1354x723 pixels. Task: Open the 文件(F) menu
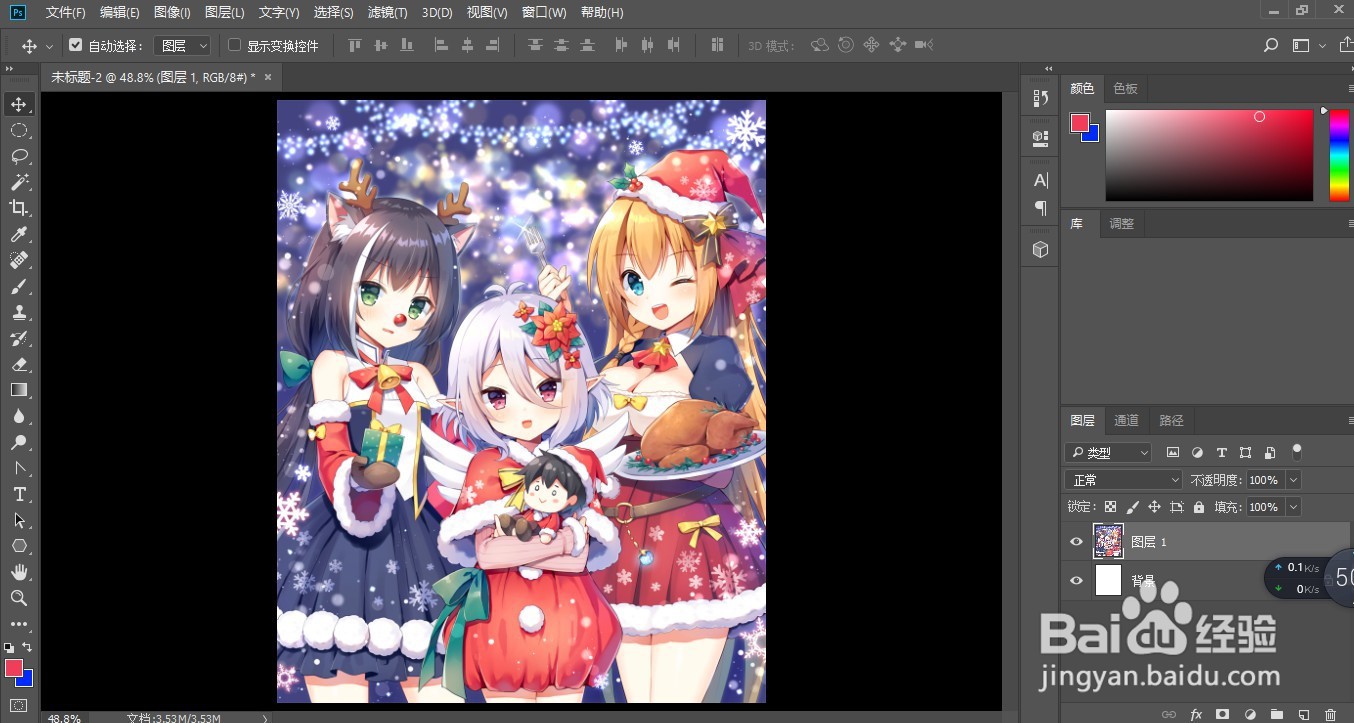[x=66, y=12]
